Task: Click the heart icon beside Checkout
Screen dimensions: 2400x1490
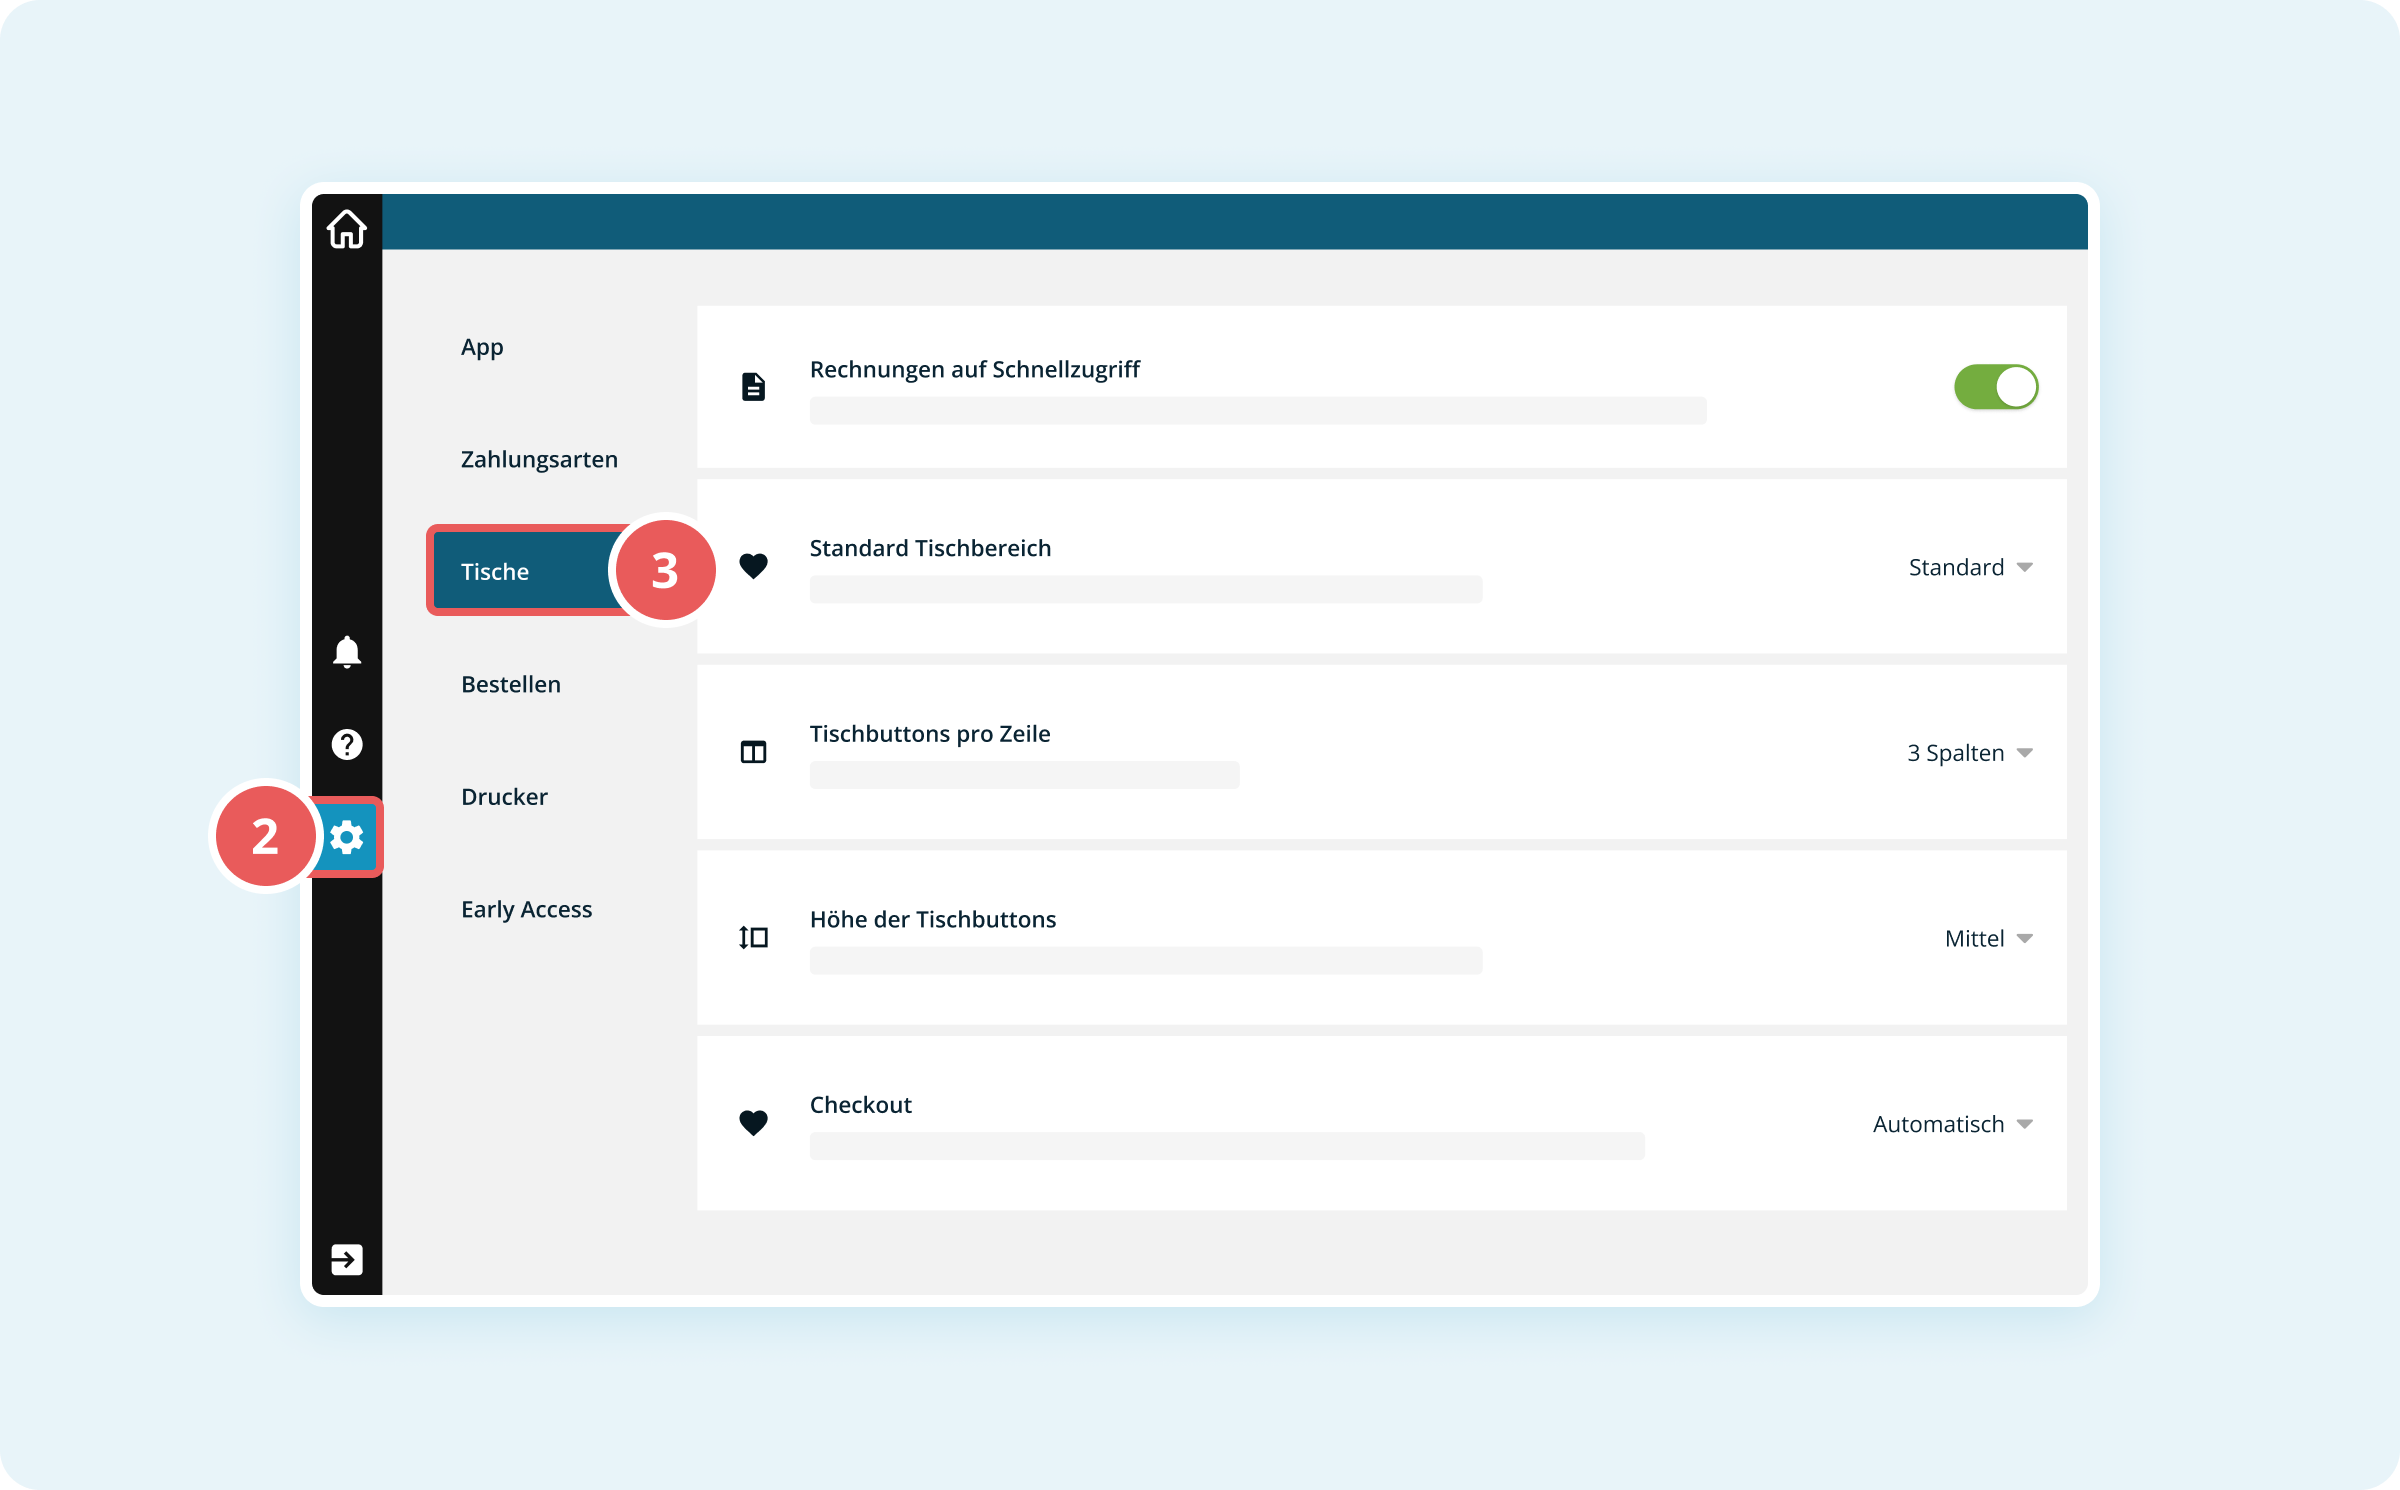Action: [753, 1123]
